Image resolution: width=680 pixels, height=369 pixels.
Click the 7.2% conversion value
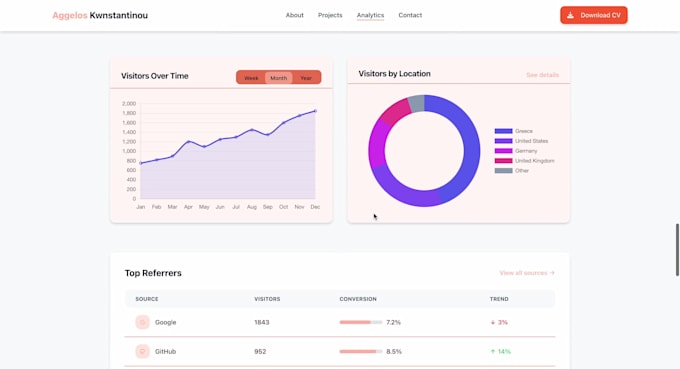394,323
